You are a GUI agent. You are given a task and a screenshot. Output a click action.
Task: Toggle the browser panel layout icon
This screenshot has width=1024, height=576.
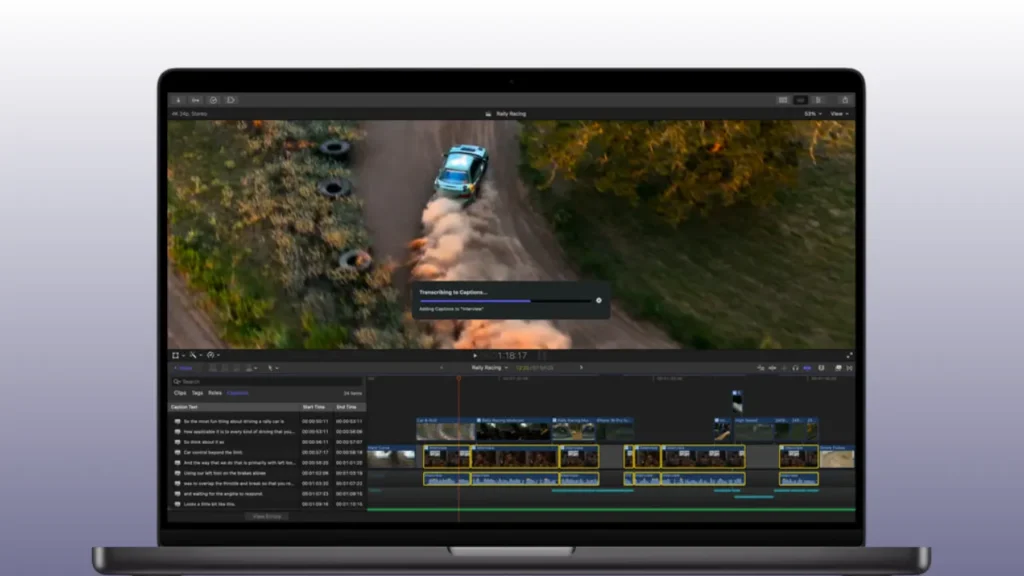click(x=783, y=100)
